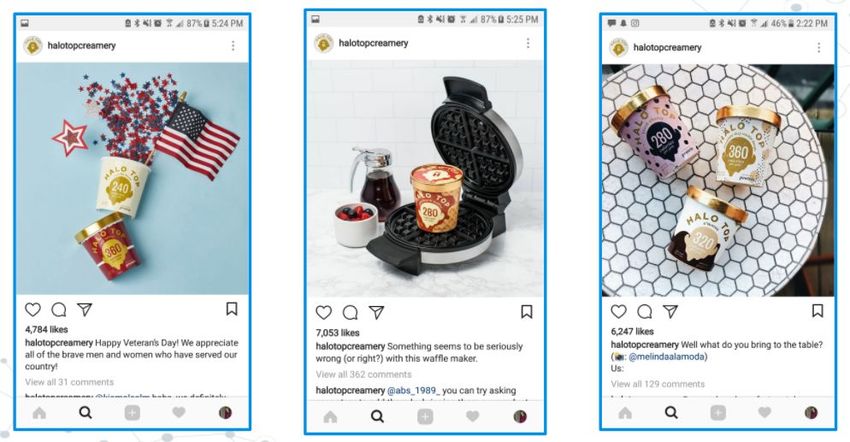Viewport: 850px width, 442px height.
Task: Go to Home tab in middle phone
Action: (330, 417)
